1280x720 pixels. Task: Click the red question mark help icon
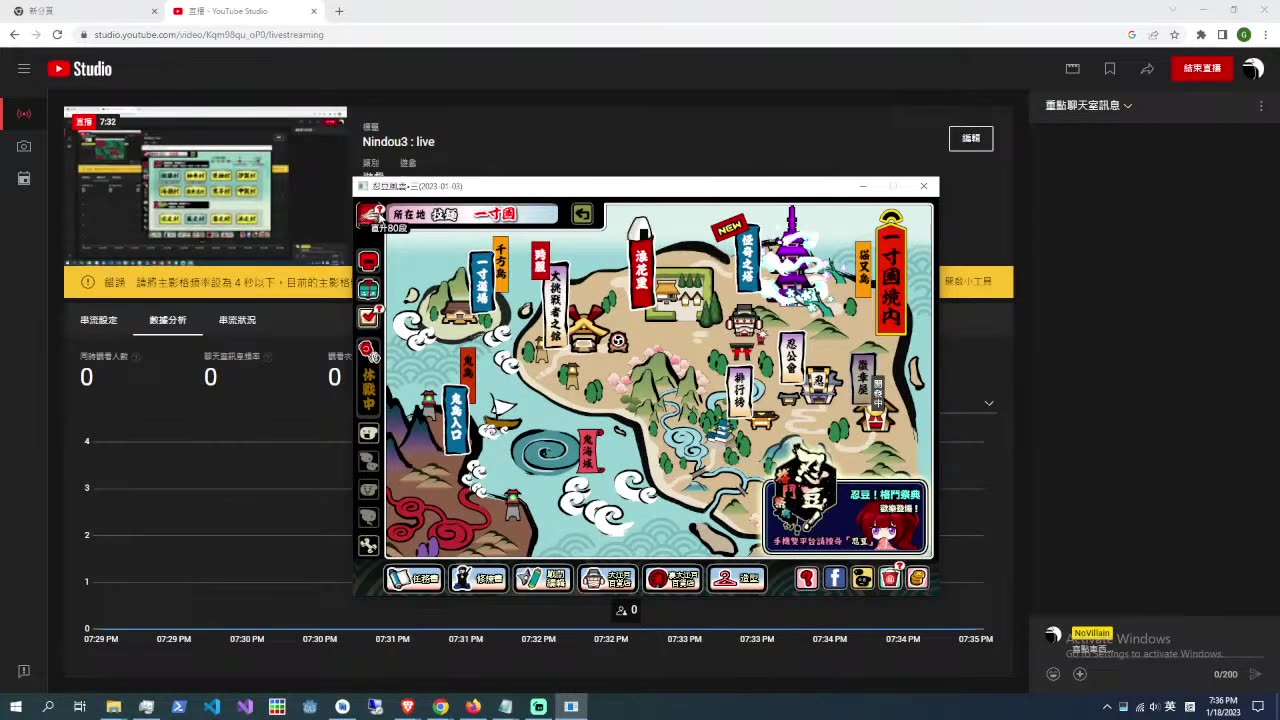point(807,578)
